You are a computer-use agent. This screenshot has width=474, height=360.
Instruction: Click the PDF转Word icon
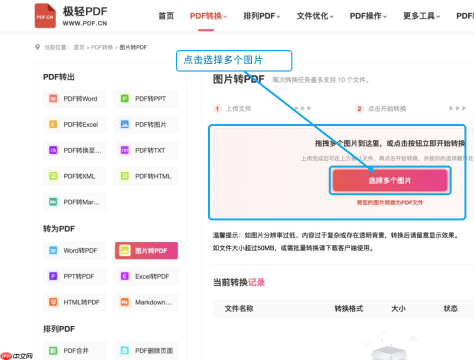point(53,98)
